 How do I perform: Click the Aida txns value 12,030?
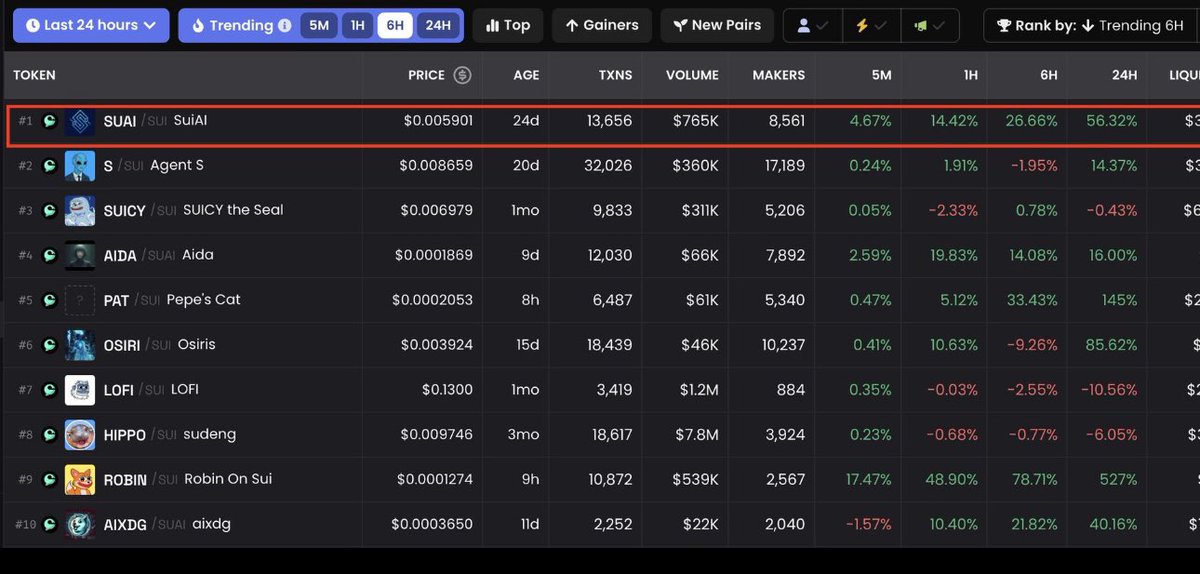tap(609, 256)
